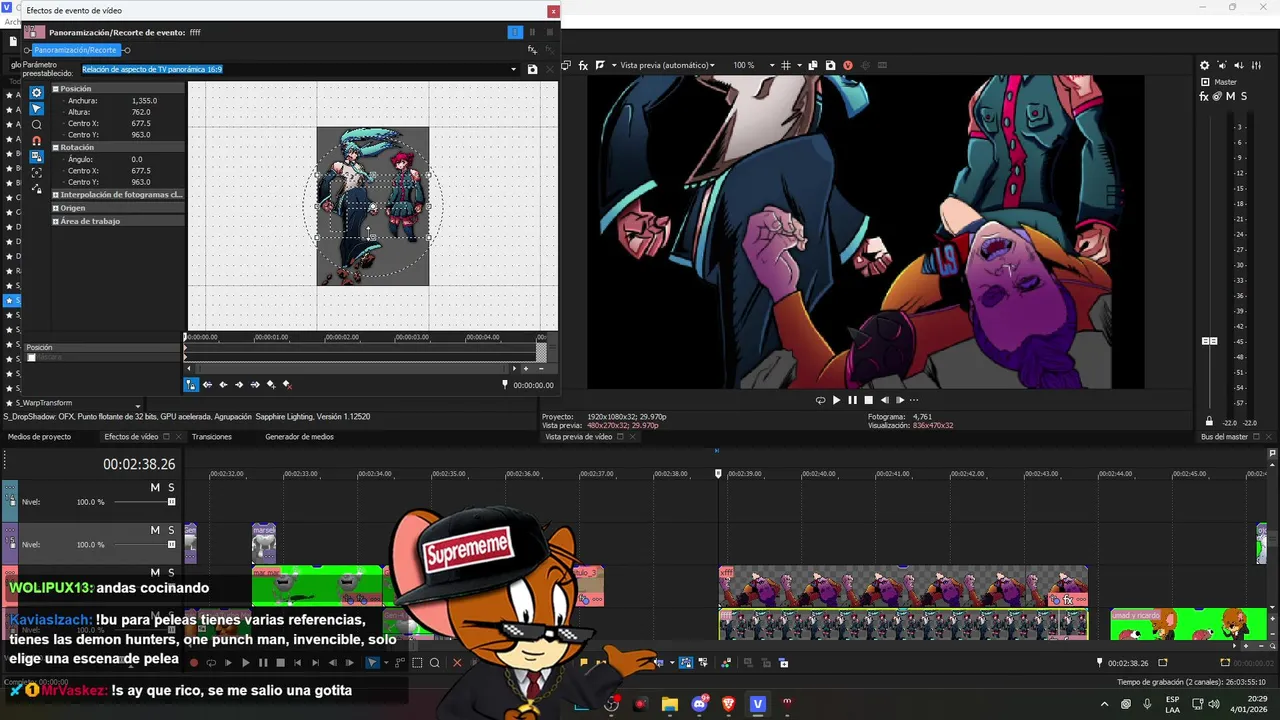Toggle preview overlays grid icon
The width and height of the screenshot is (1280, 720).
(786, 65)
